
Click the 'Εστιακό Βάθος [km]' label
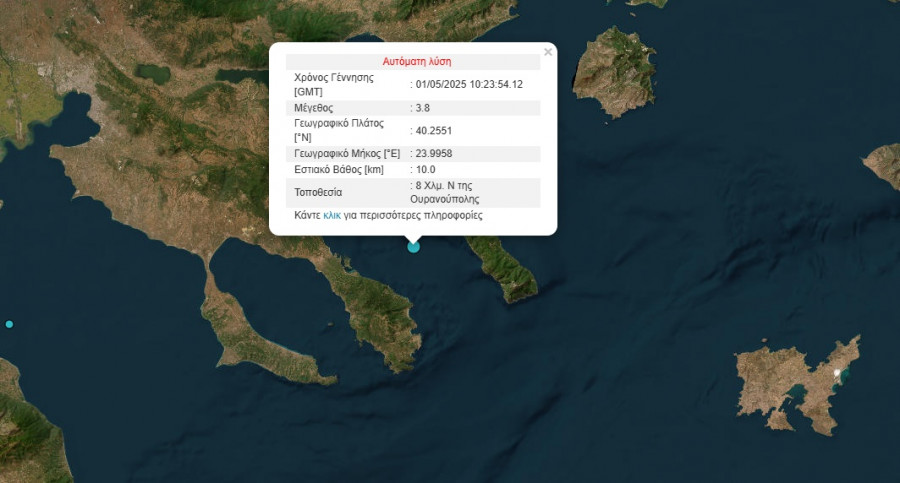coord(339,170)
